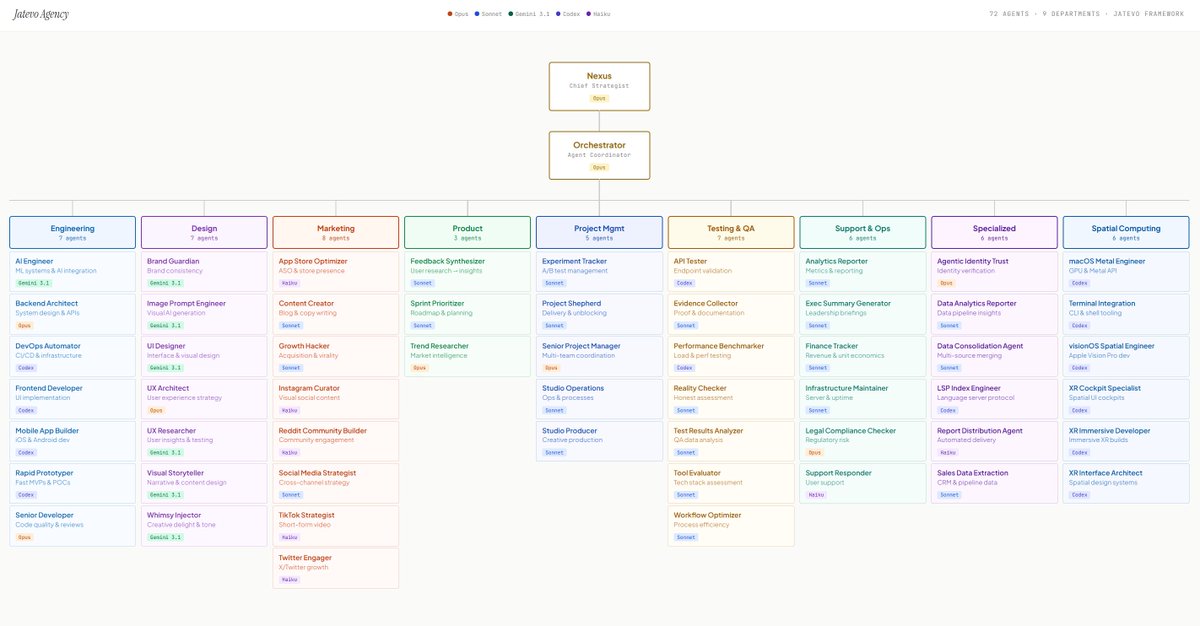
Task: Click the XR Interface Architect card
Action: (x=1126, y=483)
